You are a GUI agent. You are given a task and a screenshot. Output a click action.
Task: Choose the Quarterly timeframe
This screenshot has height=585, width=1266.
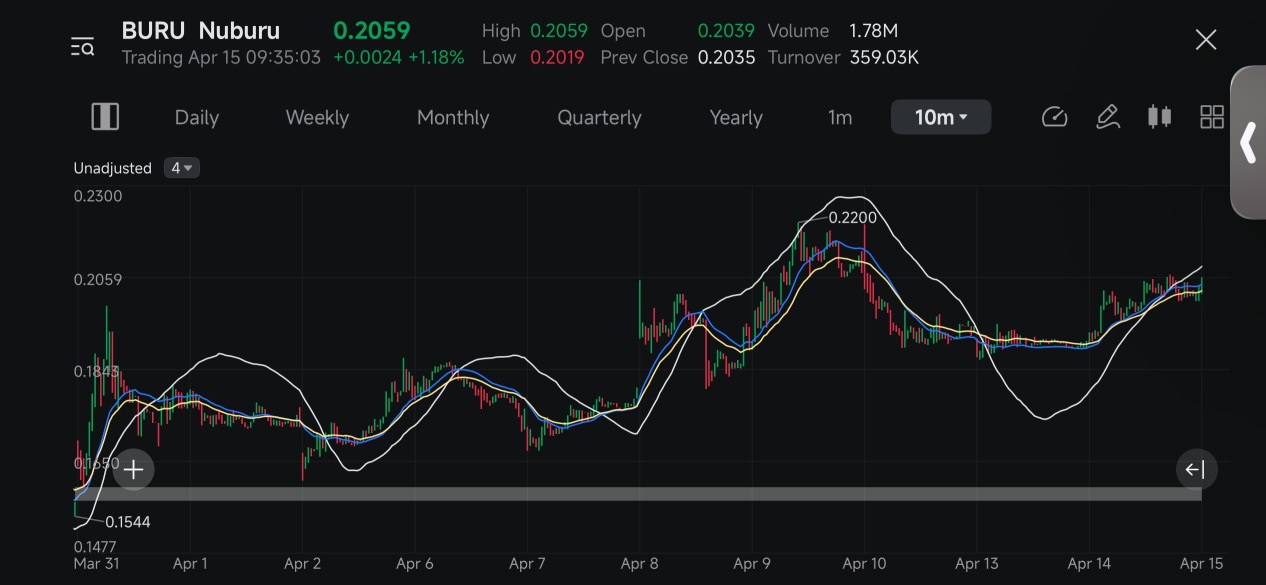coord(599,118)
